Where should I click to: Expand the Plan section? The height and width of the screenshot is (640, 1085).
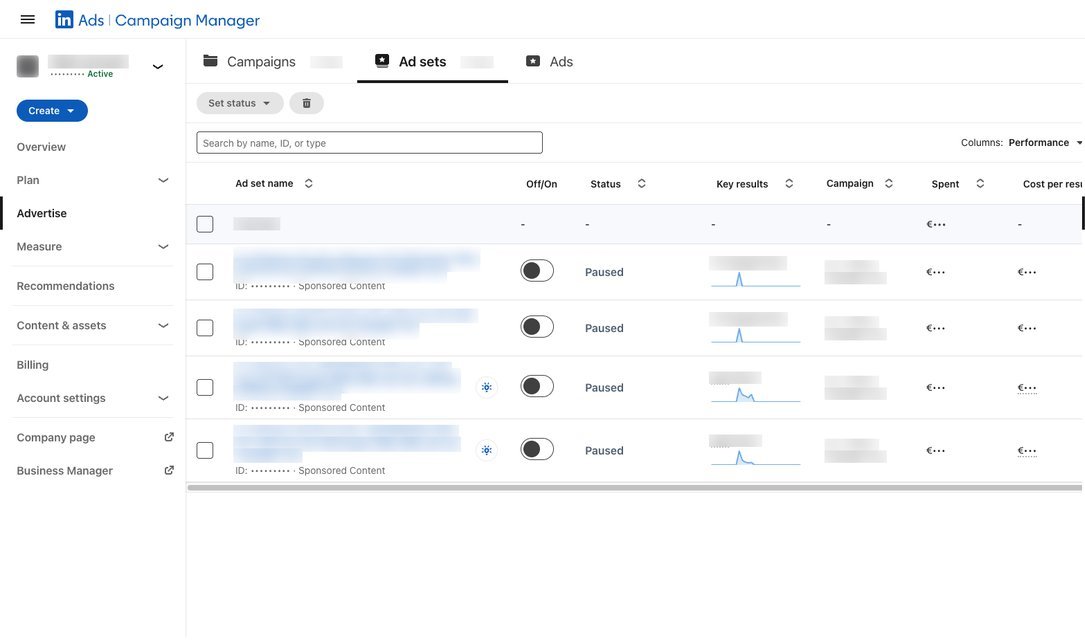163,180
